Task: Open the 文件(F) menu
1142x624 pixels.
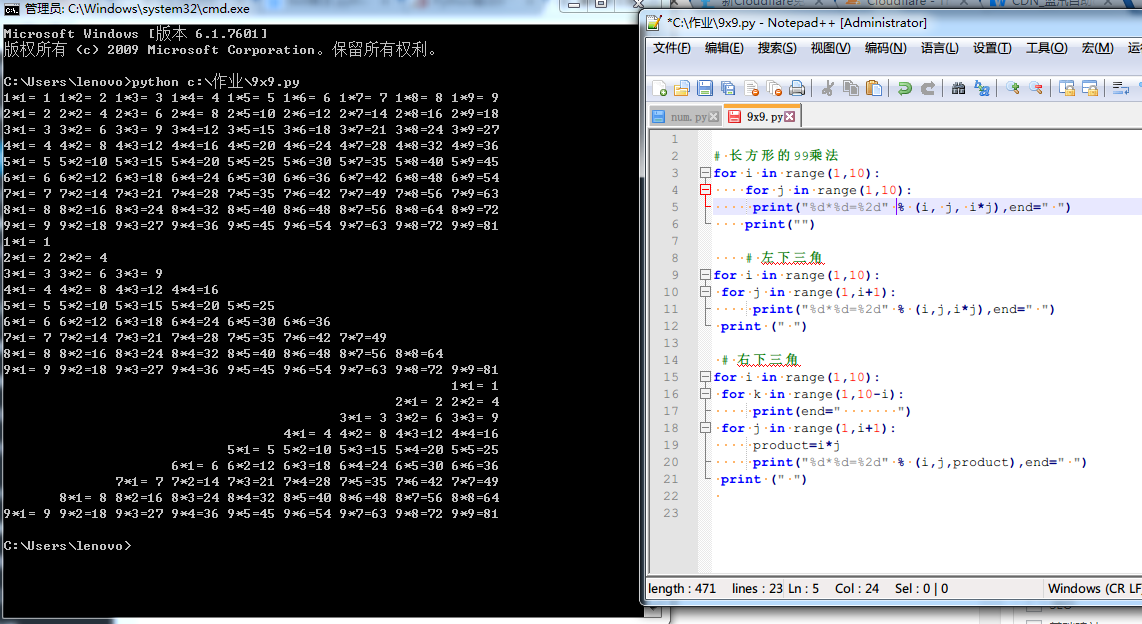Action: pyautogui.click(x=672, y=48)
